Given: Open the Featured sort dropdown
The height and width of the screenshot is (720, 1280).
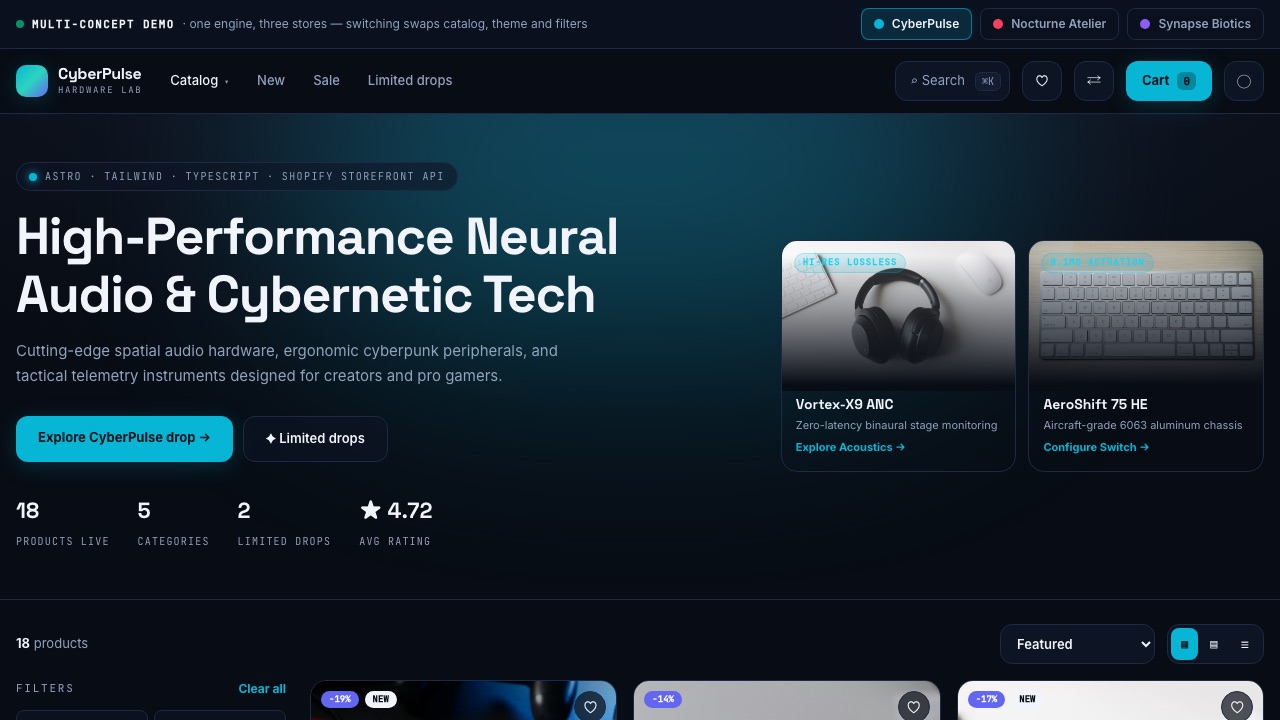Looking at the screenshot, I should pos(1078,644).
